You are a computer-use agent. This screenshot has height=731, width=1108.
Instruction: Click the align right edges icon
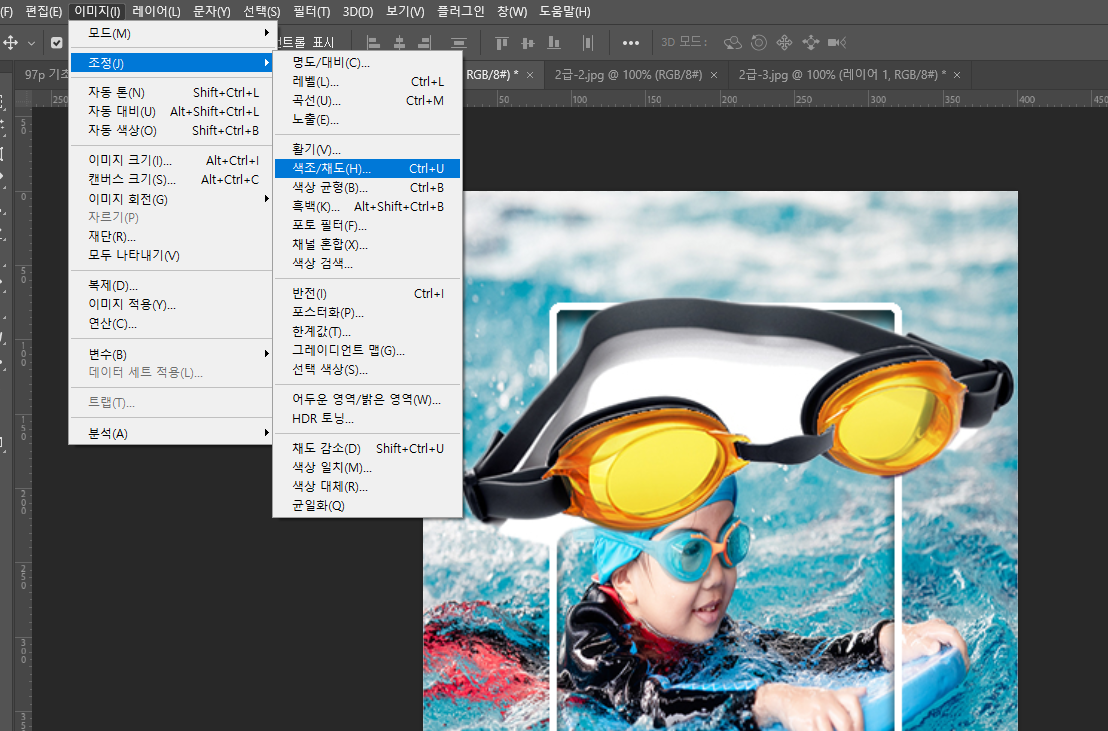[425, 43]
